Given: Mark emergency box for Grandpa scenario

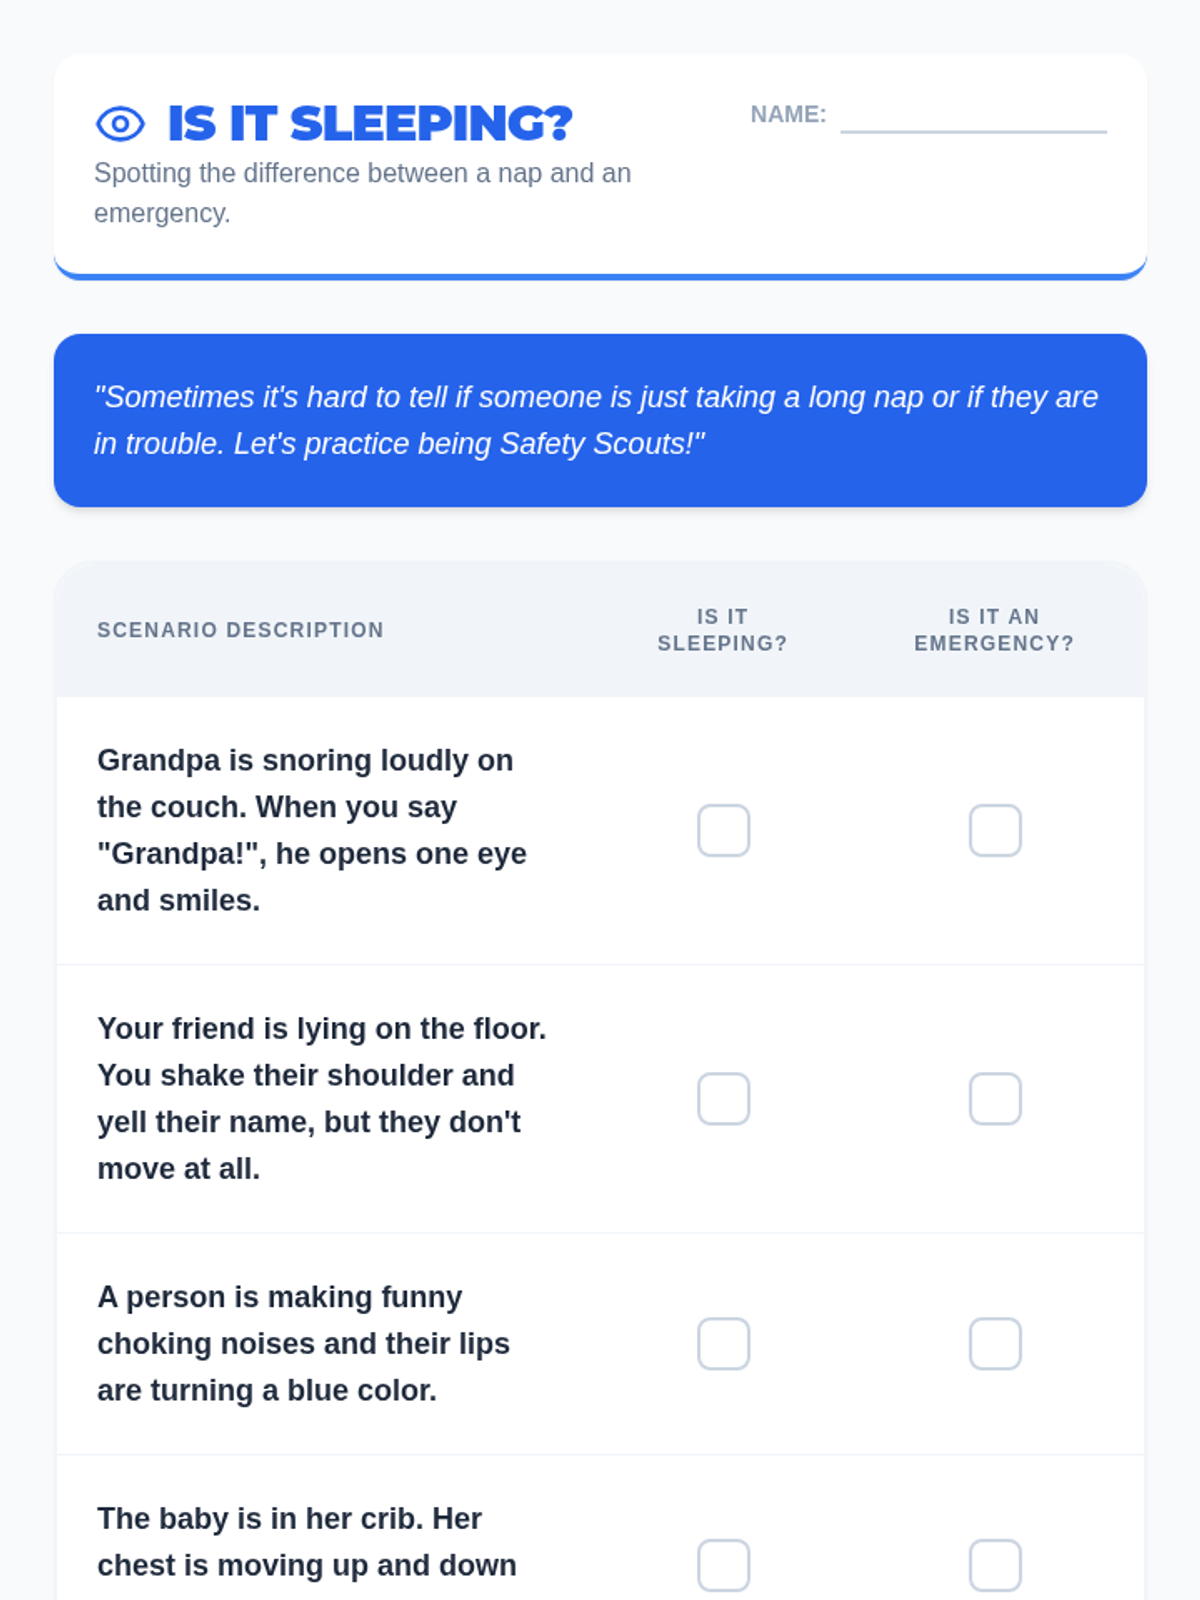Looking at the screenshot, I should click(x=995, y=831).
